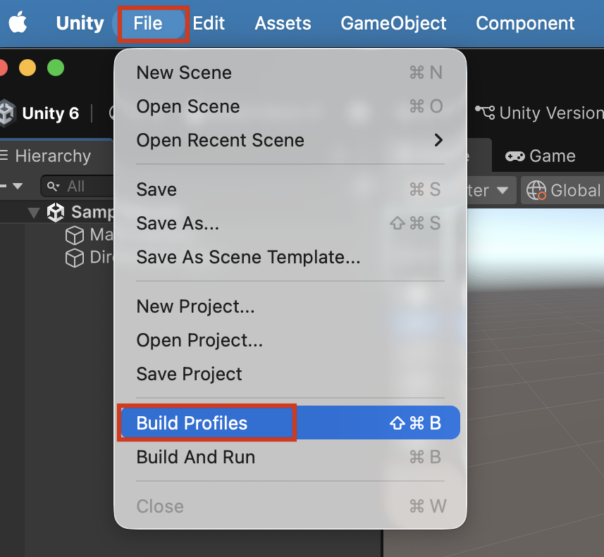Image resolution: width=604 pixels, height=557 pixels.
Task: Collapse the SampleScene tree triangle
Action: [34, 212]
